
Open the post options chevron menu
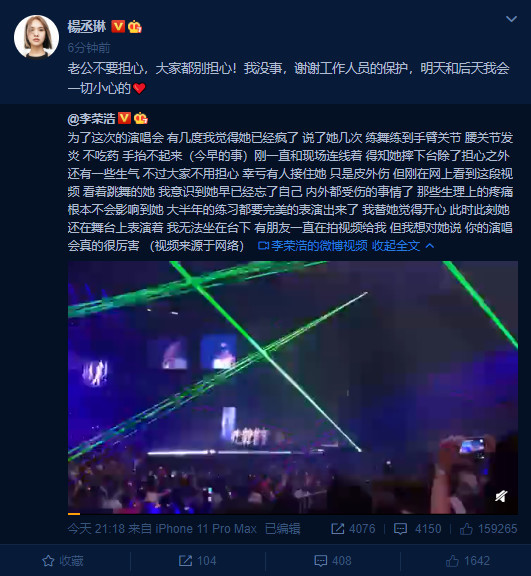click(511, 19)
